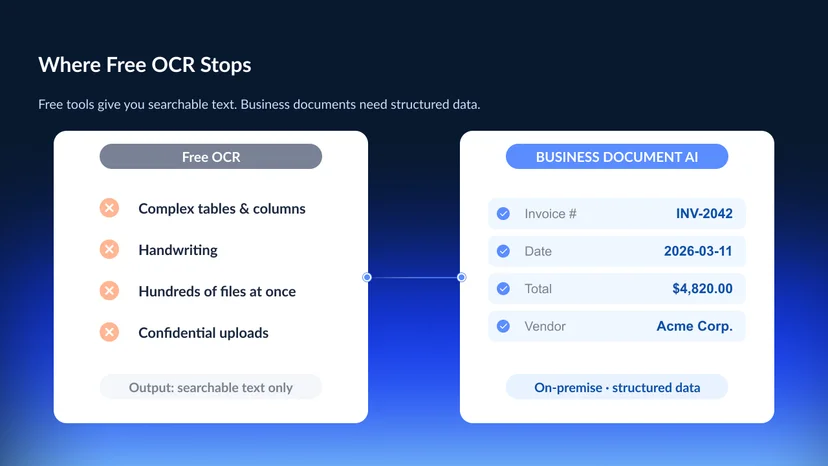Click the connector dot on the Free OCR card edge
Image resolution: width=828 pixels, height=466 pixels.
pos(367,277)
